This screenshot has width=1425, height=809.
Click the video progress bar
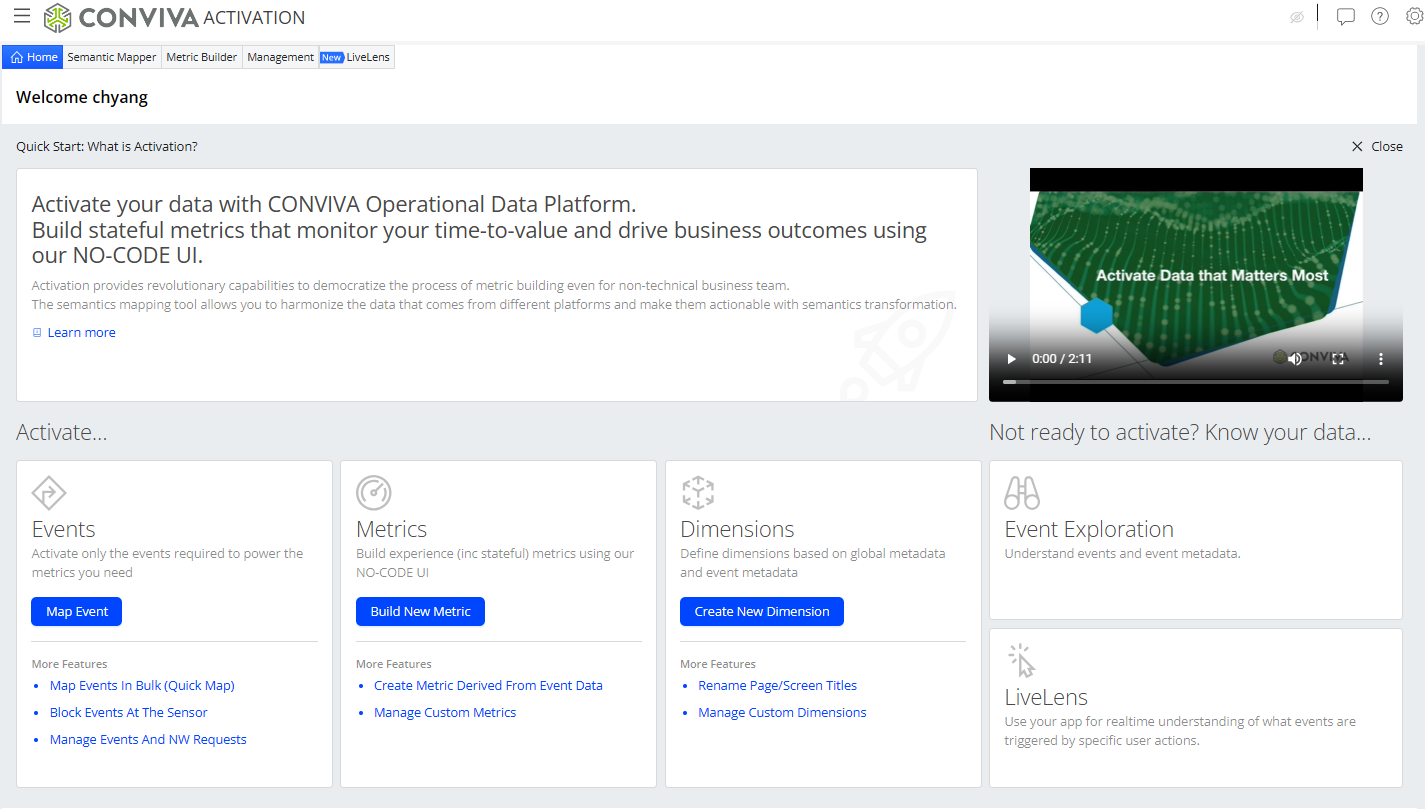coord(1196,382)
